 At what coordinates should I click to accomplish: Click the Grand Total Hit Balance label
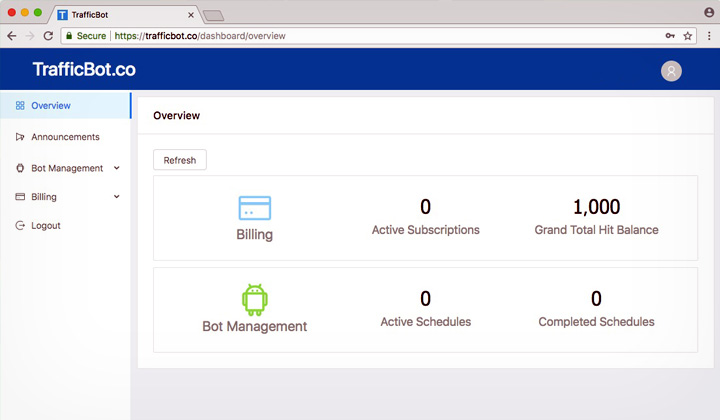pos(596,230)
